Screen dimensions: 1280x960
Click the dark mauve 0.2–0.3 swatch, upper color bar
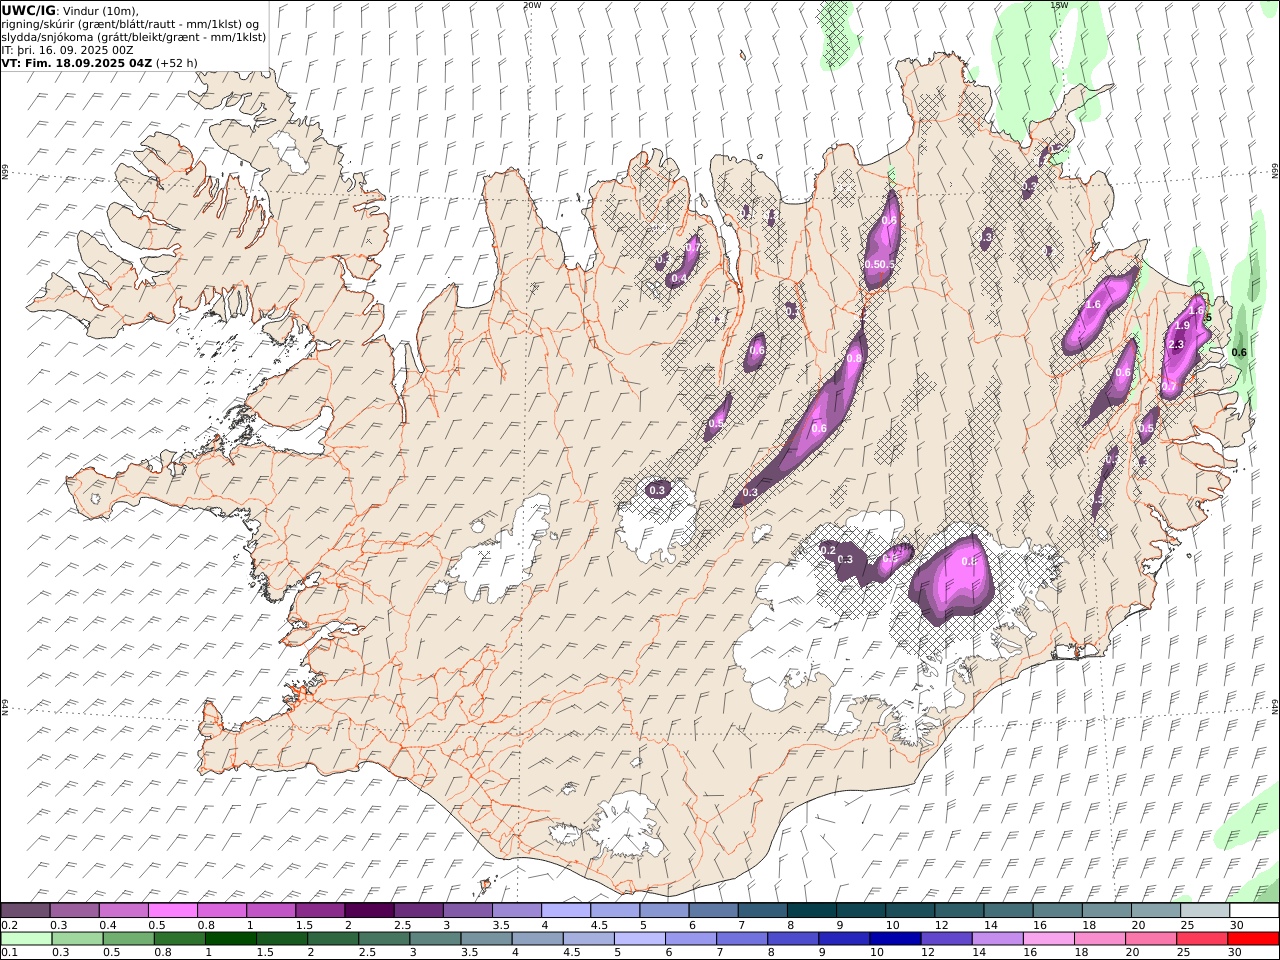point(25,910)
